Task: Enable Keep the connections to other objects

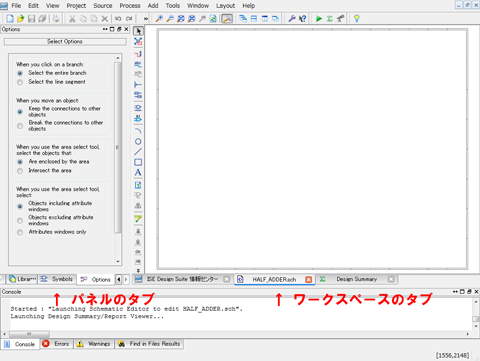Action: 20,112
